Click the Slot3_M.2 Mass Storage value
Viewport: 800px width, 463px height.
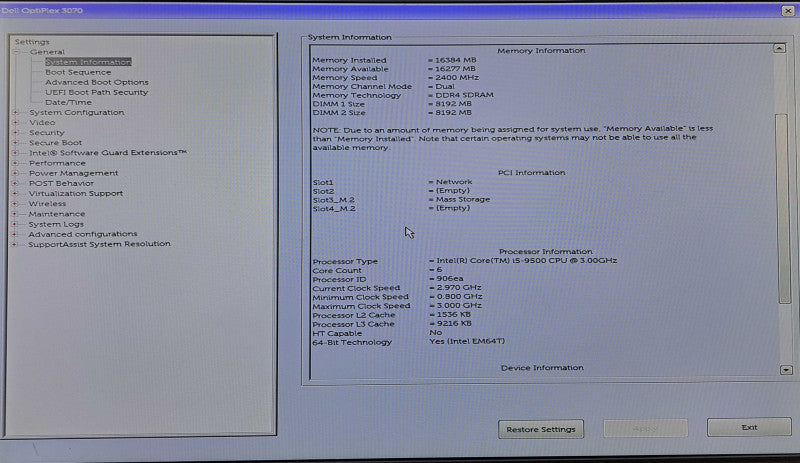462,200
